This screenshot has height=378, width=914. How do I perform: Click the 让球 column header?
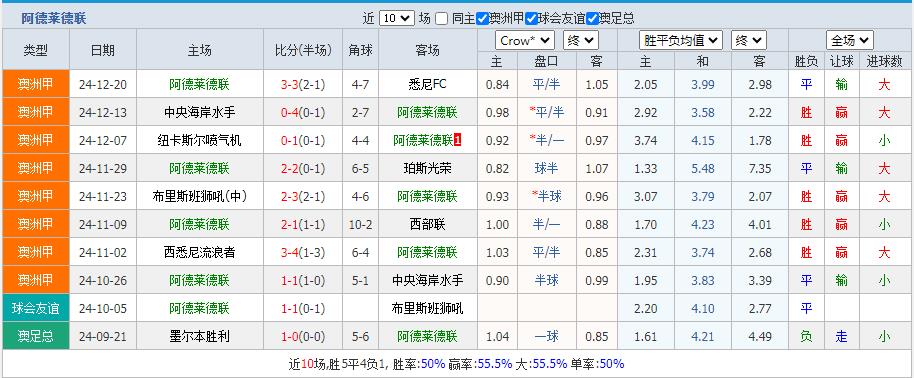(x=841, y=61)
